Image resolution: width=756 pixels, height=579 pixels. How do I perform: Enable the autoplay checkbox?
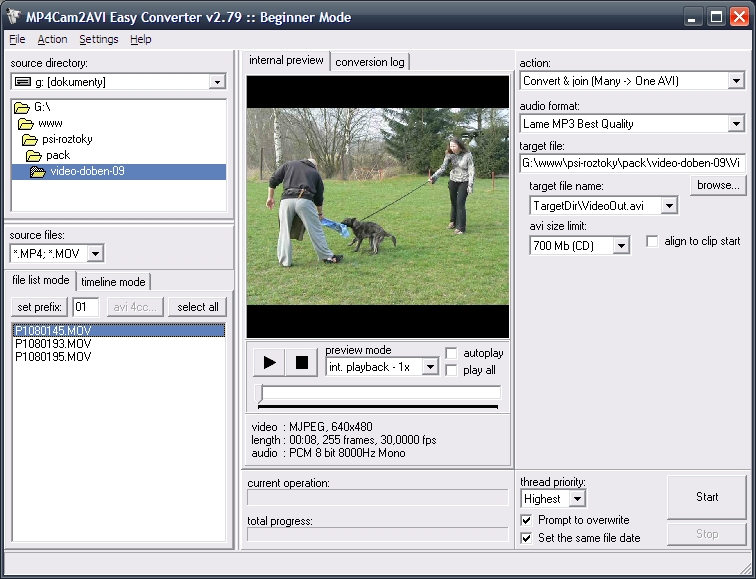[452, 353]
